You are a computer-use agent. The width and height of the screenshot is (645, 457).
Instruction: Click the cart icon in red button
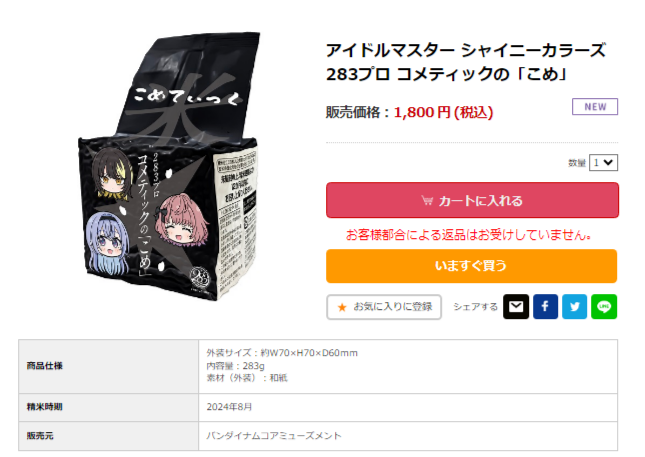point(427,200)
